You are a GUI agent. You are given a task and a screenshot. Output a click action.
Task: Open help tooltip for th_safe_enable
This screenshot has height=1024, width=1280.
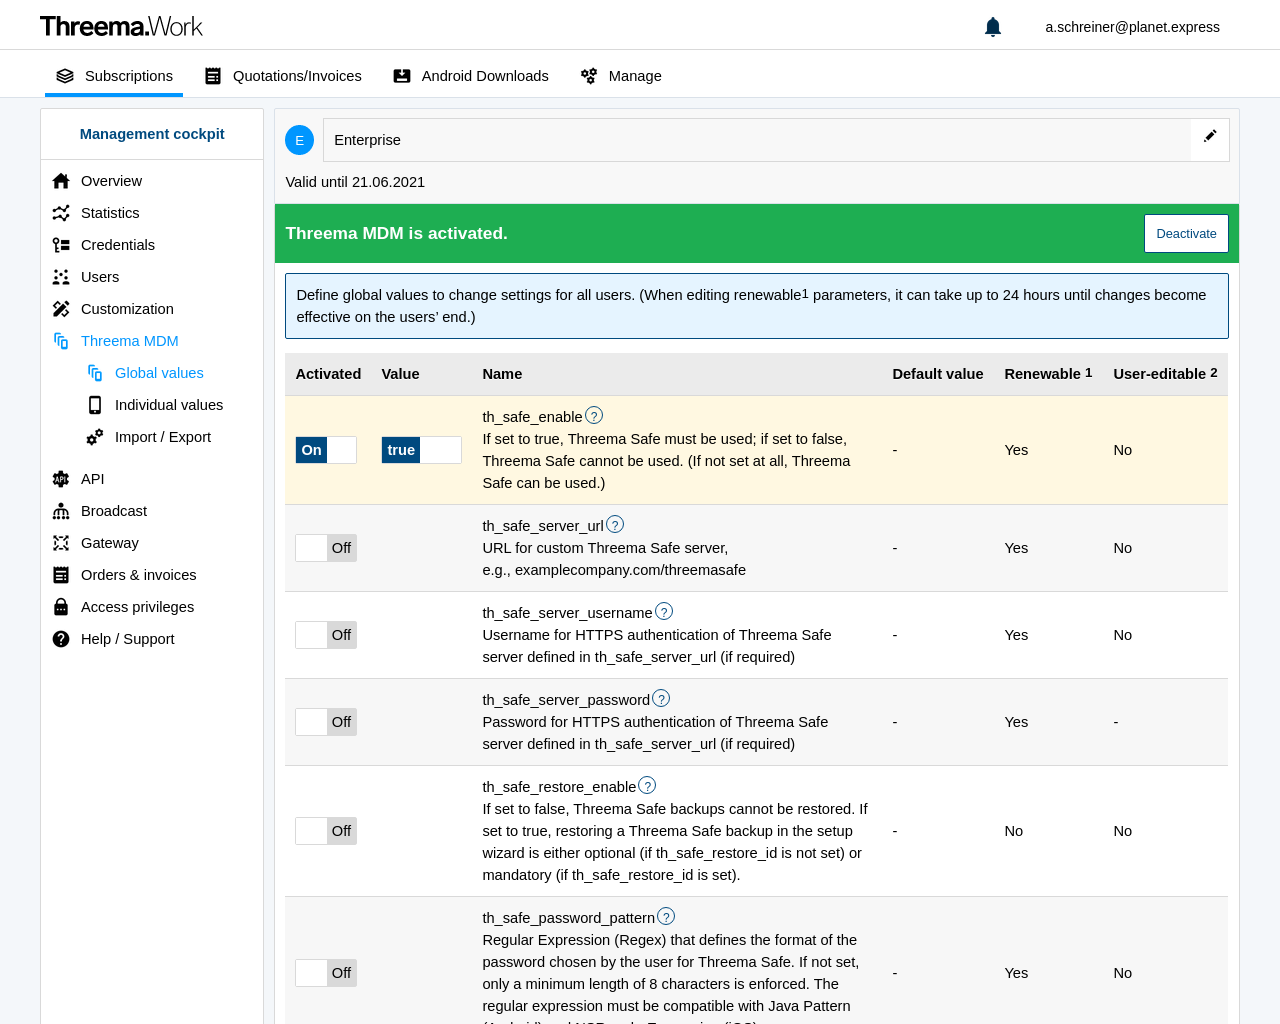pyautogui.click(x=594, y=415)
